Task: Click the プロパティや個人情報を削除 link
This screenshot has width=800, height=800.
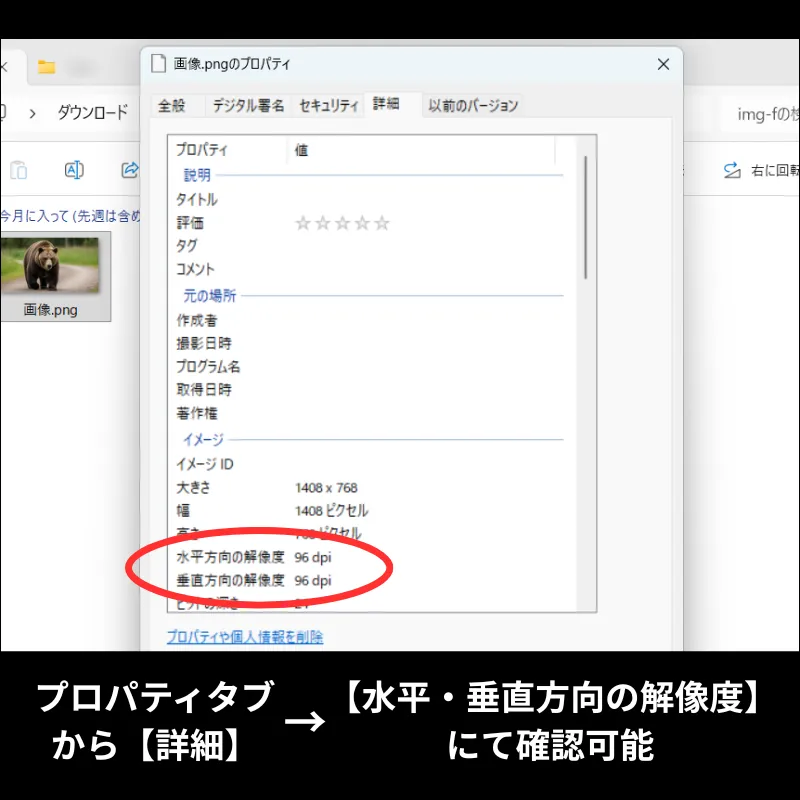Action: coord(245,637)
